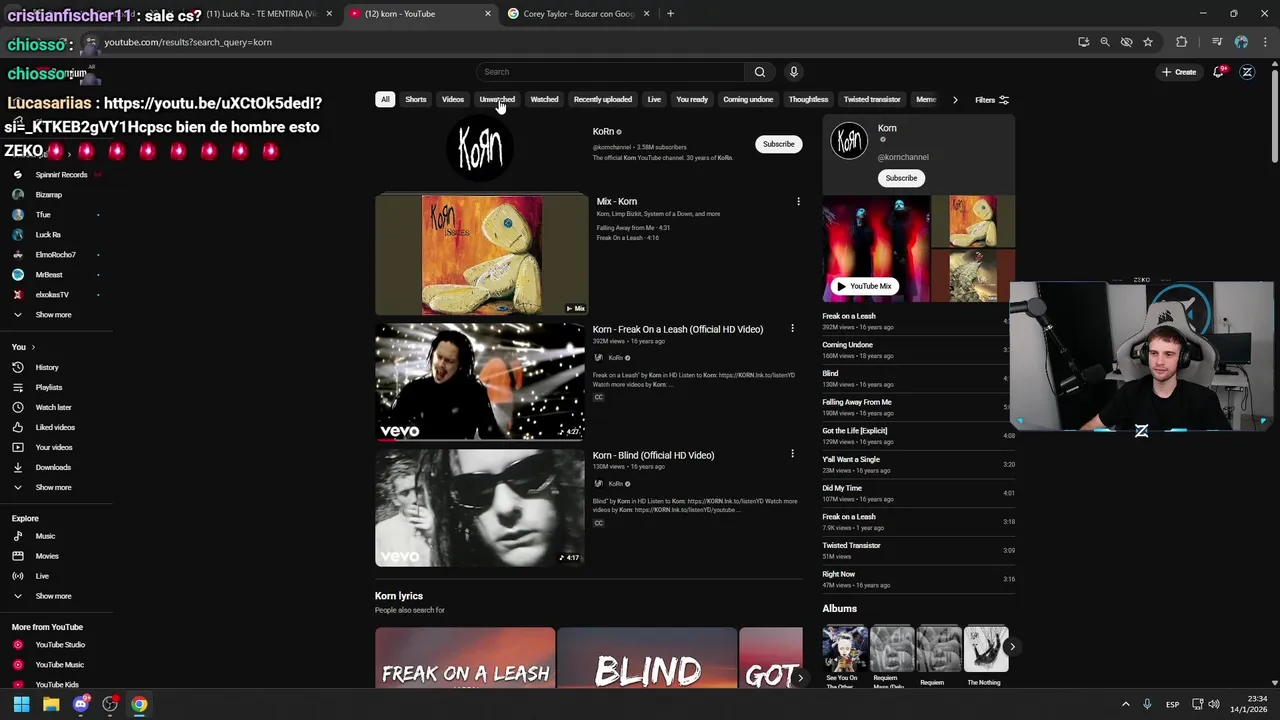
Task: Subscribe to KoRn channel result
Action: (778, 144)
